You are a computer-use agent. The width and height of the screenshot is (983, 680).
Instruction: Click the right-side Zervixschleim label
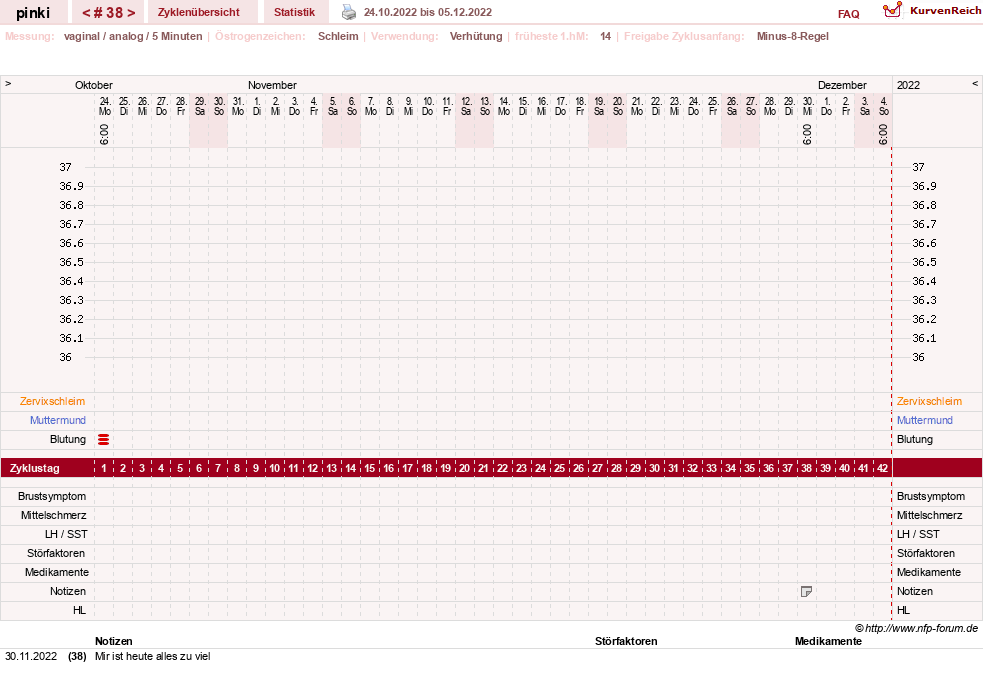929,401
